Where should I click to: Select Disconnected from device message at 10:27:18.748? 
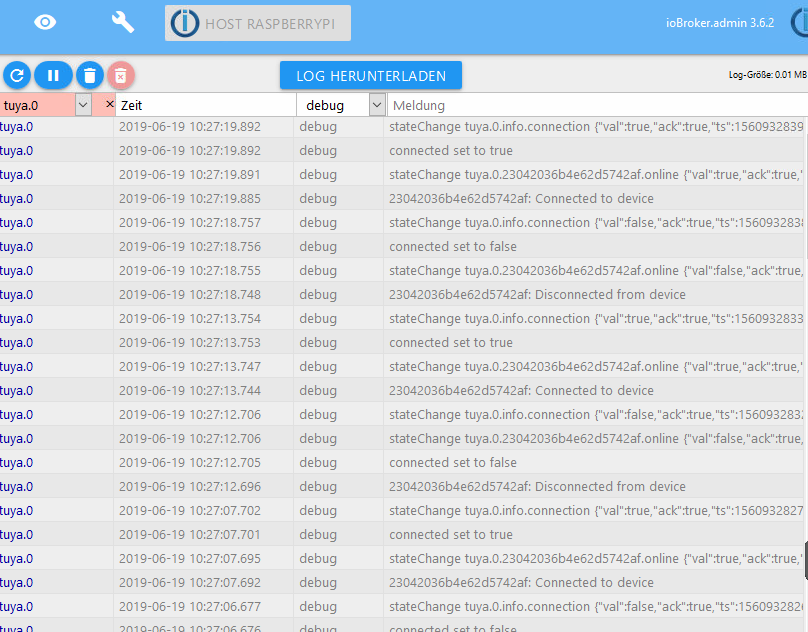coord(537,294)
